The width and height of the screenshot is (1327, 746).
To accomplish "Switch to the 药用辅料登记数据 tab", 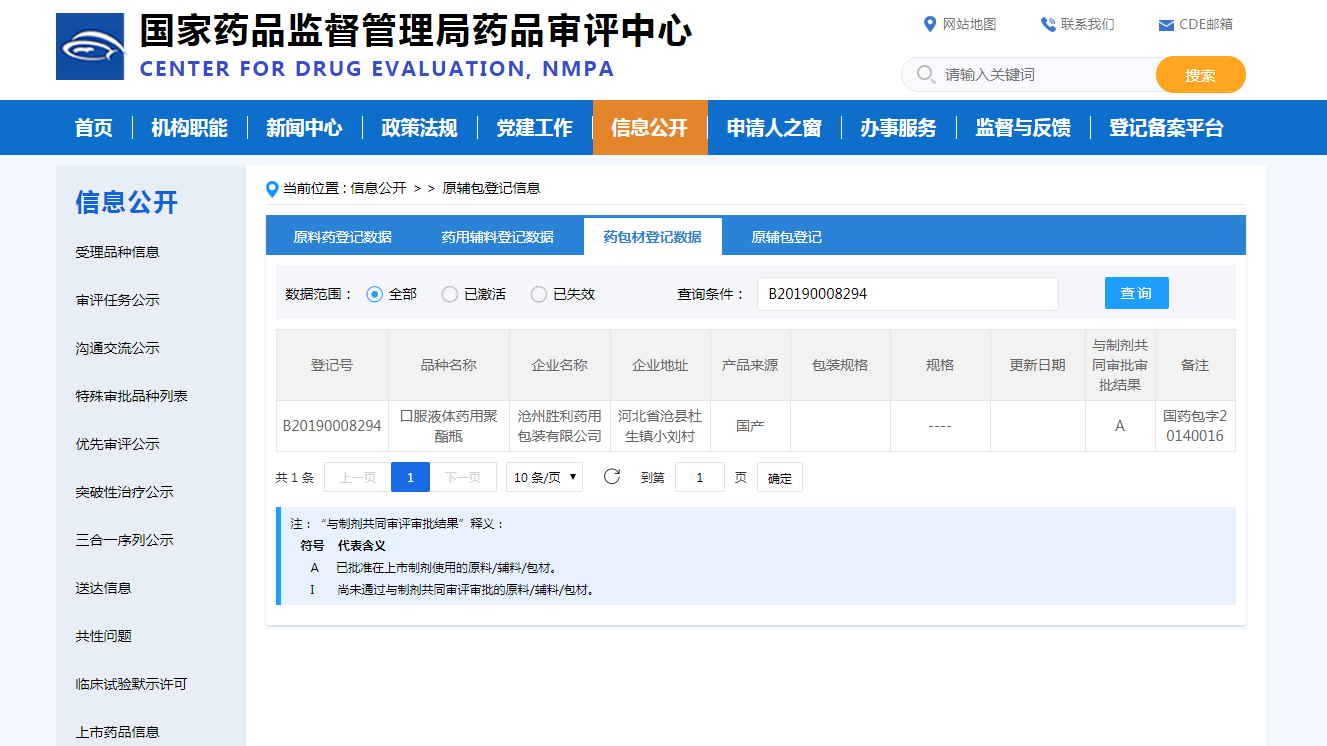I will point(497,237).
